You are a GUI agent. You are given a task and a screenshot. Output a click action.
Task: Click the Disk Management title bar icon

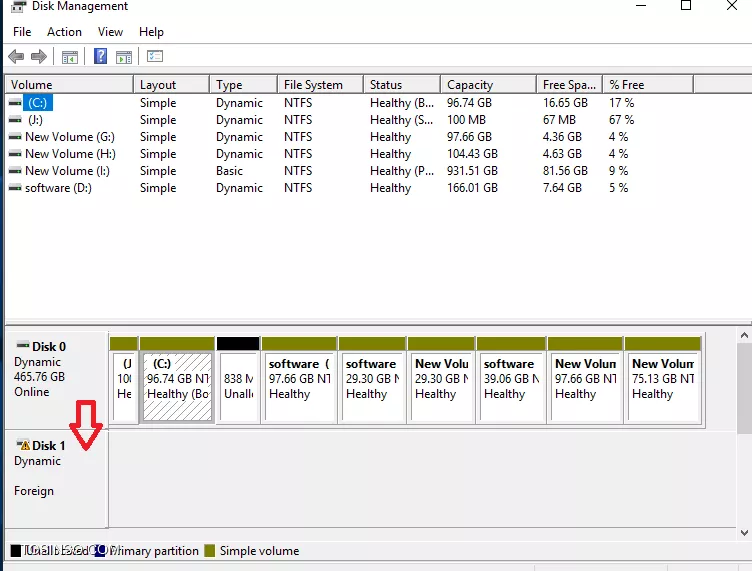click(x=18, y=6)
